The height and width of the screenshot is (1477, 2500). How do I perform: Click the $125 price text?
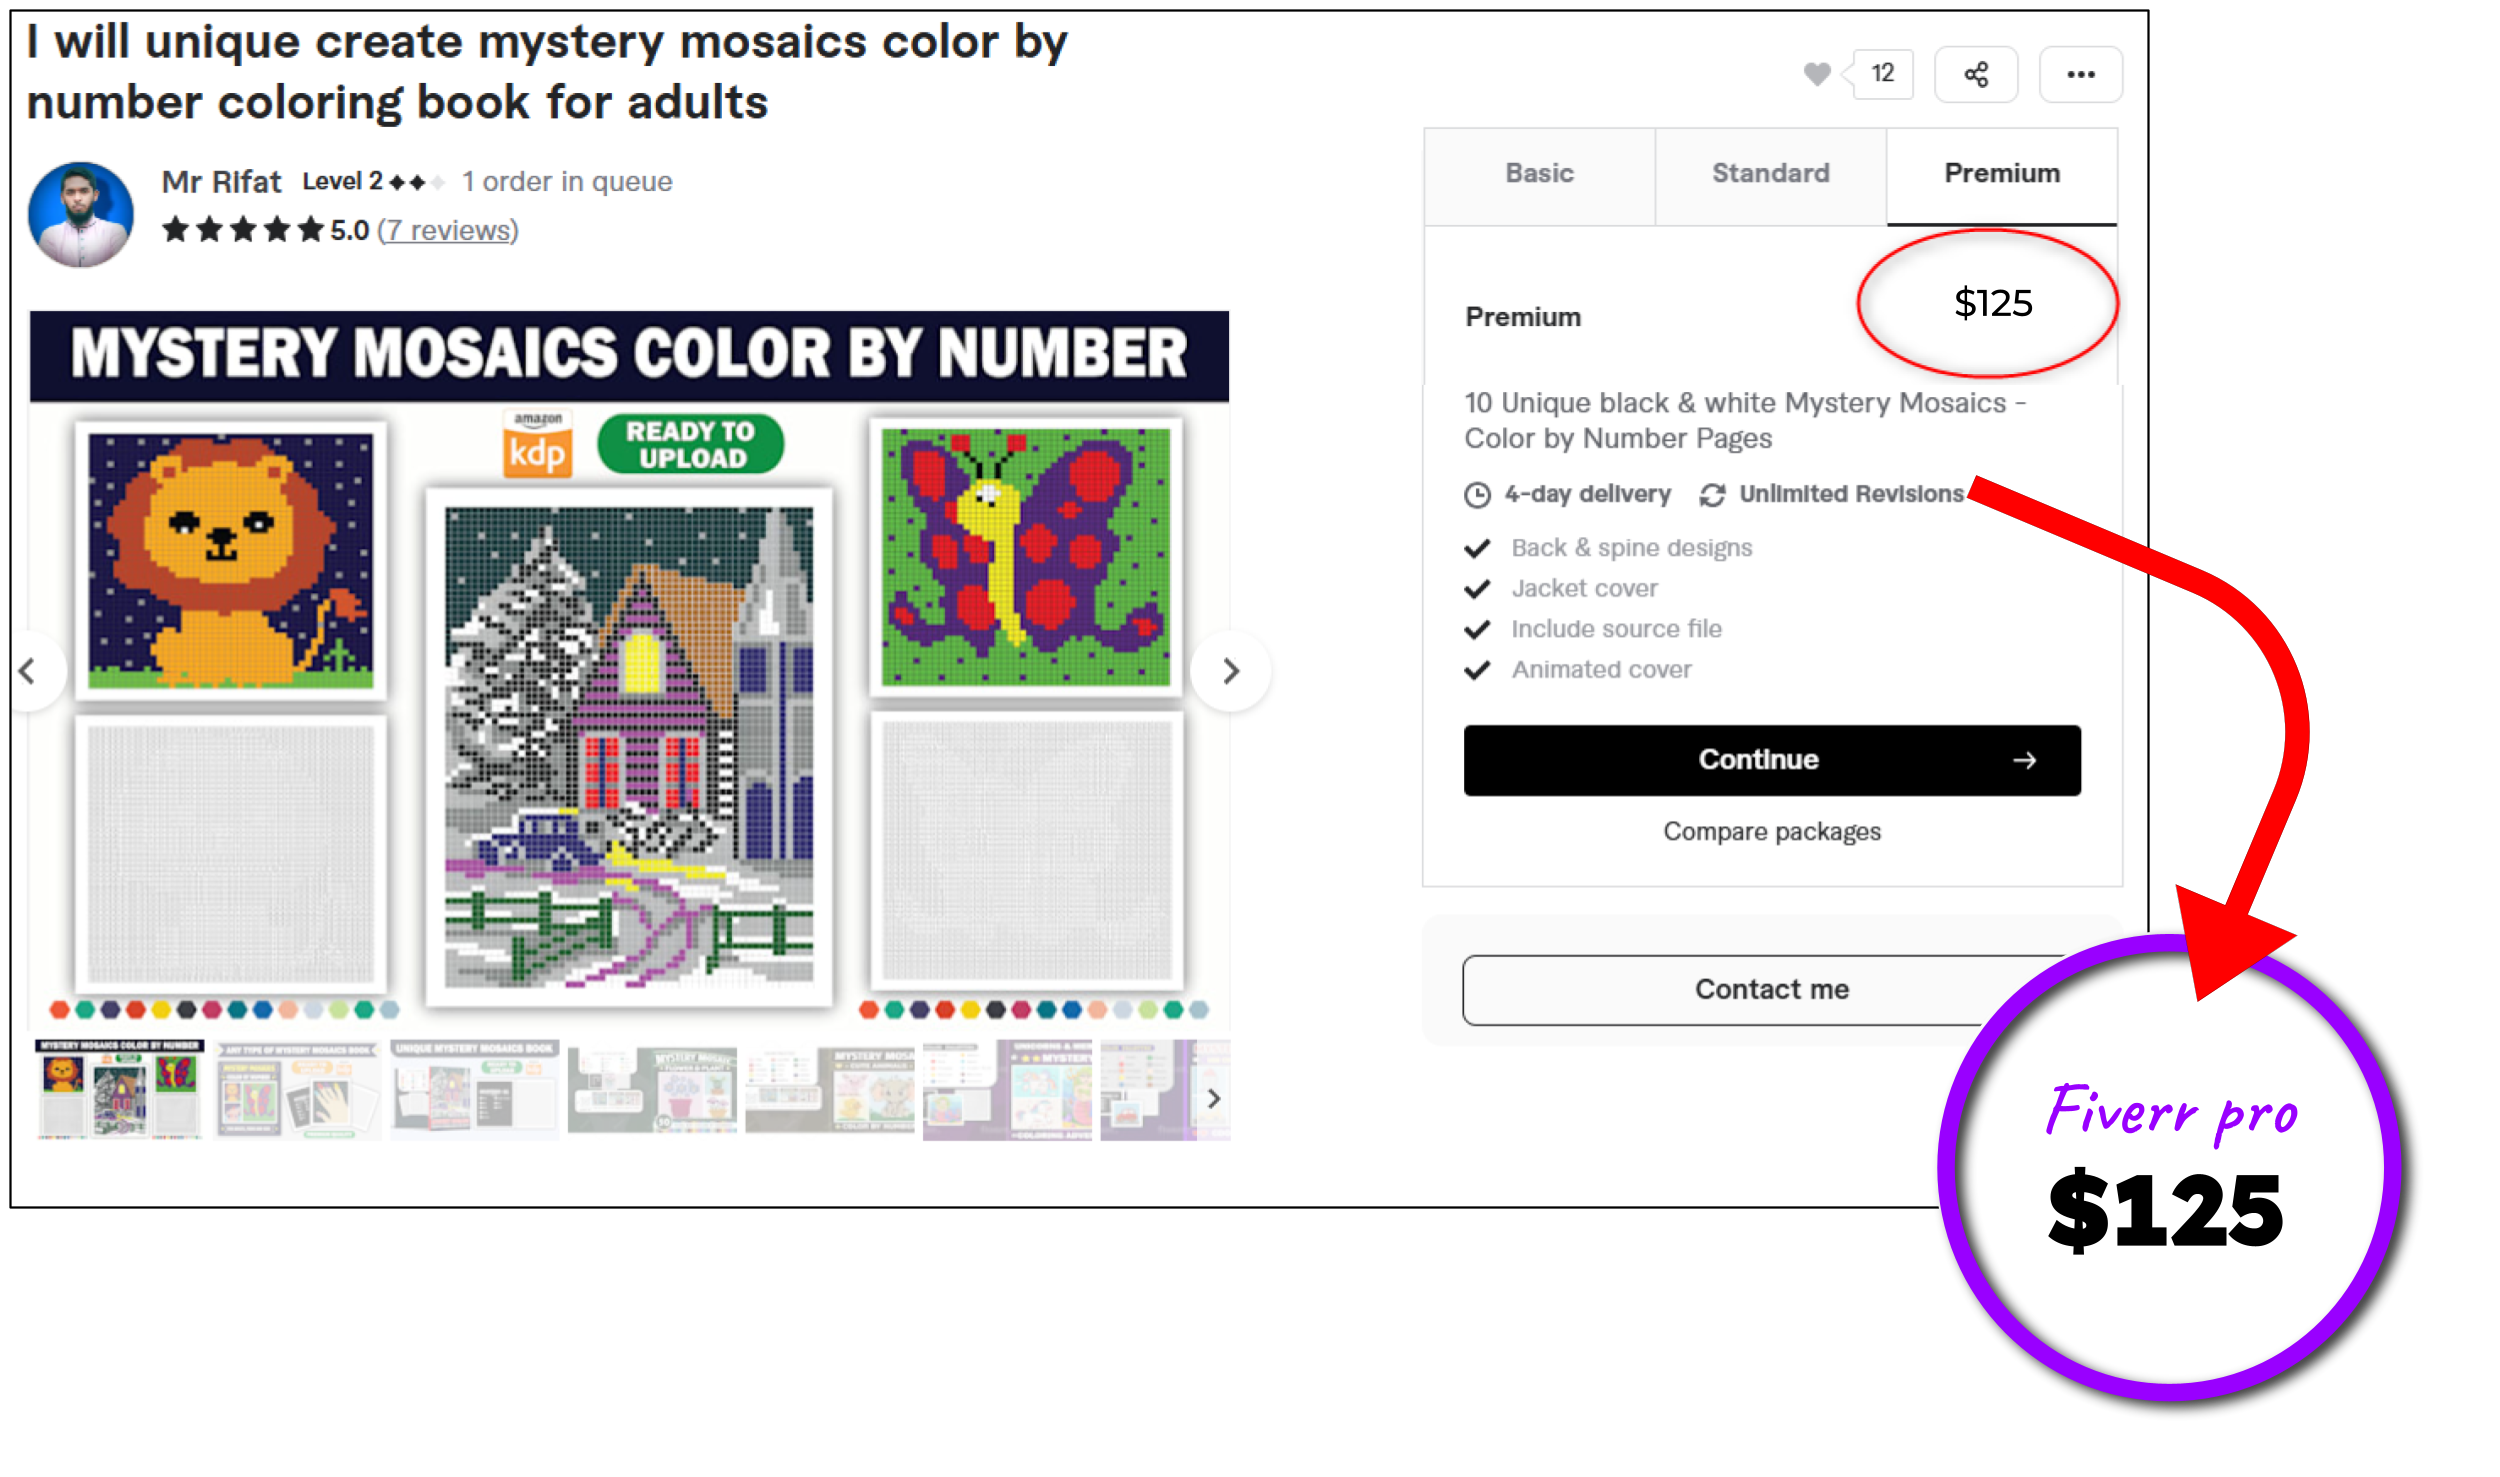1993,303
